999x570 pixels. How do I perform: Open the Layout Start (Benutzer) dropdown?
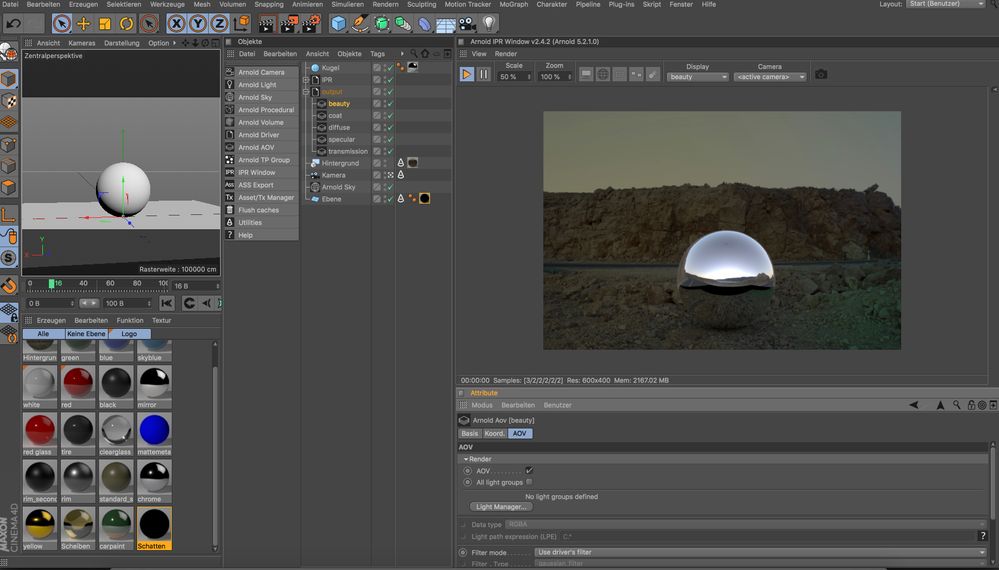tap(946, 4)
